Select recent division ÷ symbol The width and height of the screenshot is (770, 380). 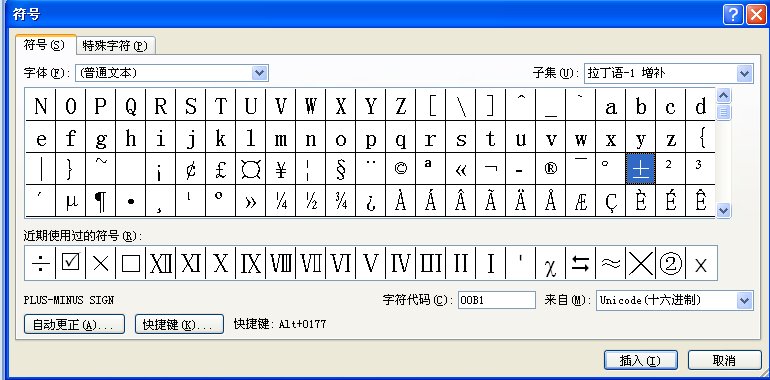coord(40,263)
